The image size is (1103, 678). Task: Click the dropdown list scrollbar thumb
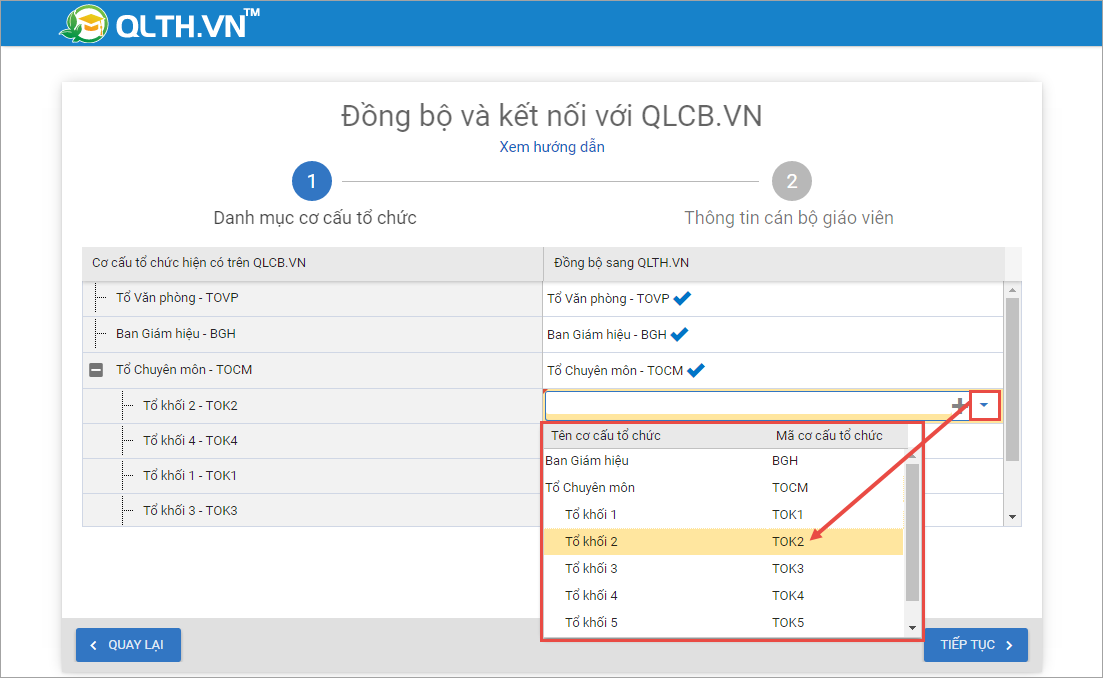912,532
